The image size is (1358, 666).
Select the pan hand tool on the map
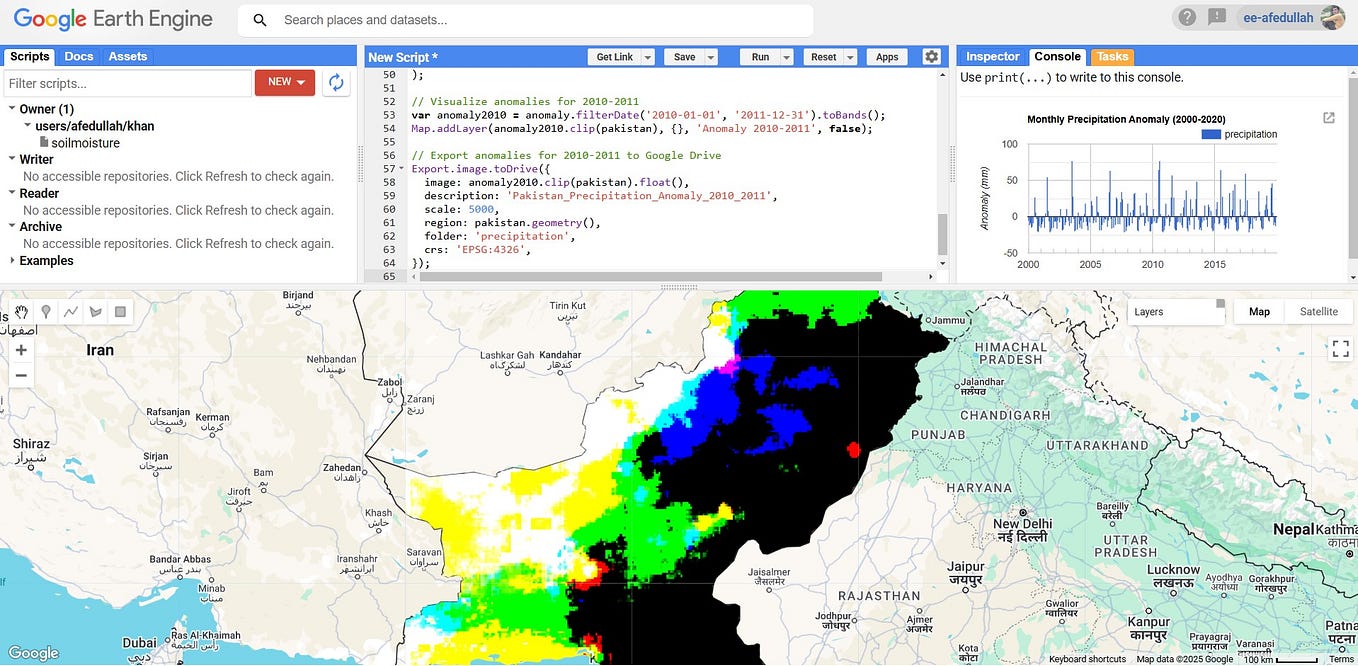(x=20, y=312)
